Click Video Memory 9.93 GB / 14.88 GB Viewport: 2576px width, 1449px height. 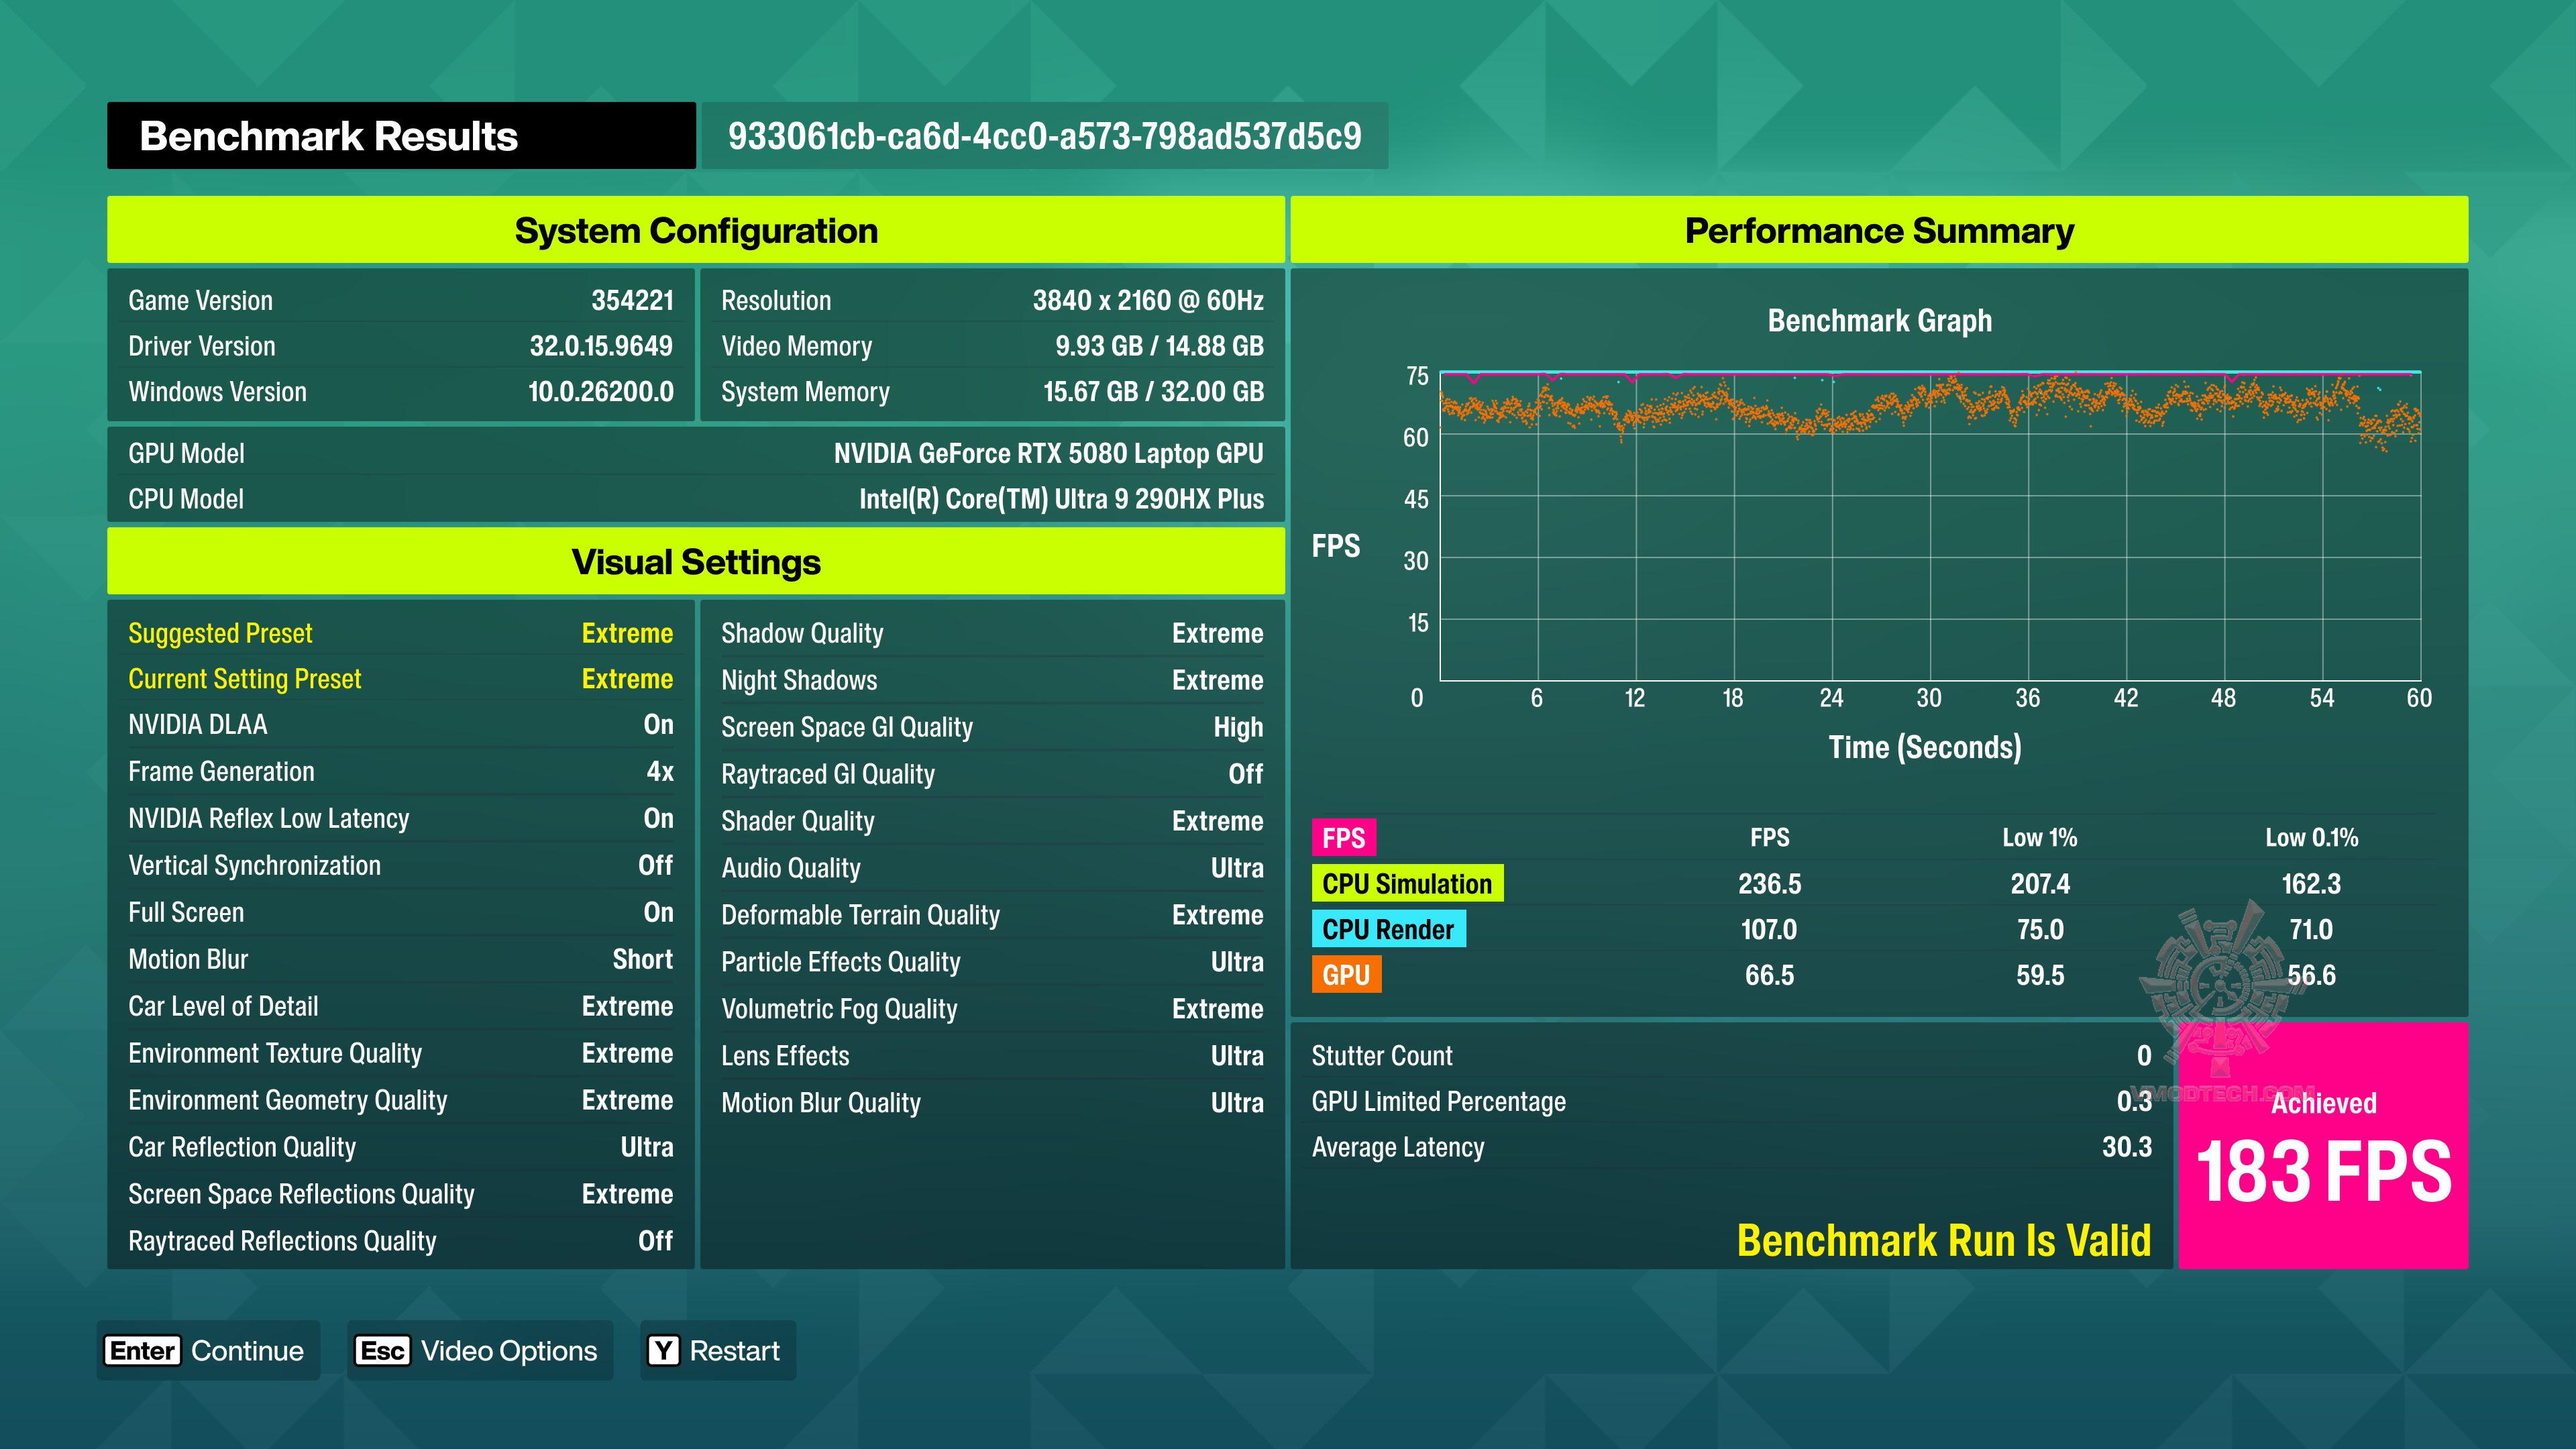pos(1159,346)
